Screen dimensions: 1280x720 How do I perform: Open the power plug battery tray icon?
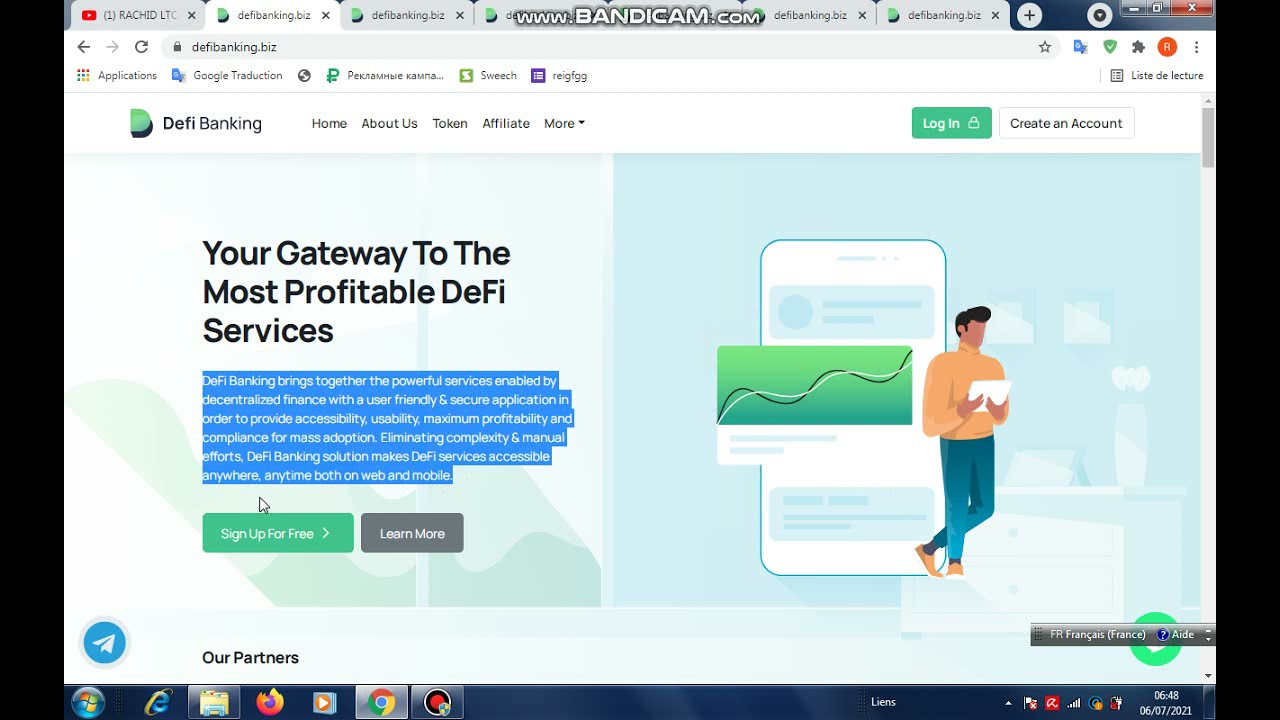(1117, 702)
